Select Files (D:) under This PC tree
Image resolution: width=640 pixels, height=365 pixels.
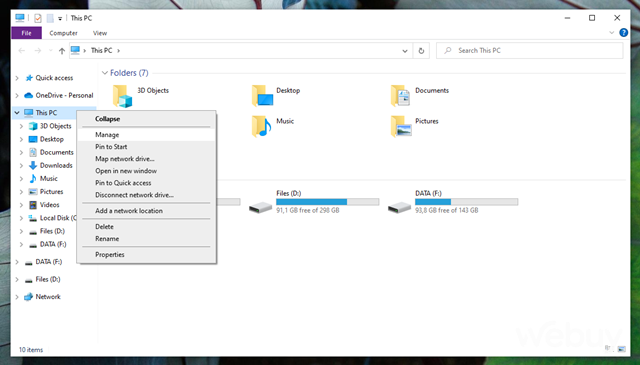[52, 231]
